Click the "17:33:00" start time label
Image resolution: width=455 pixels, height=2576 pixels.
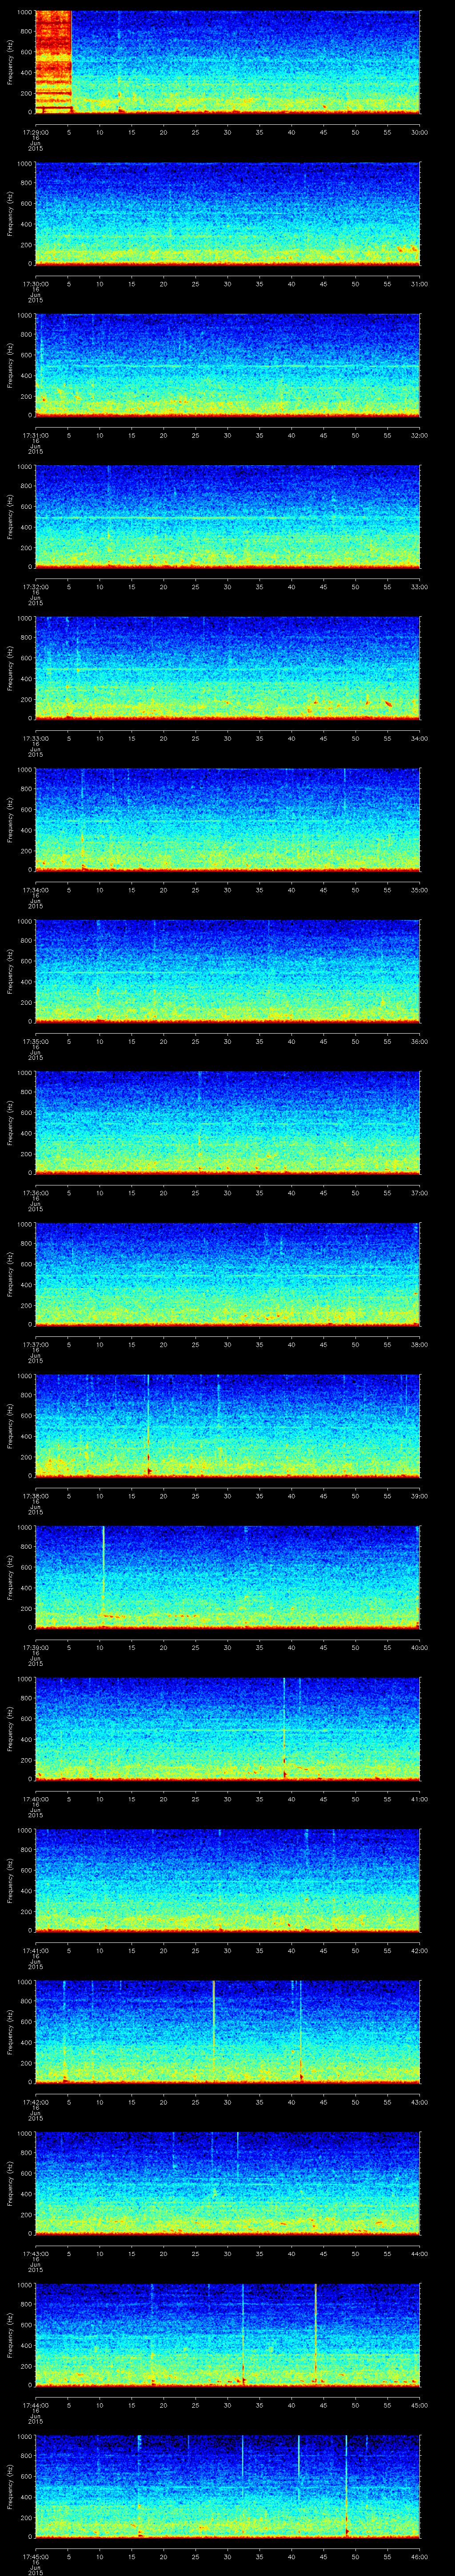pos(35,737)
